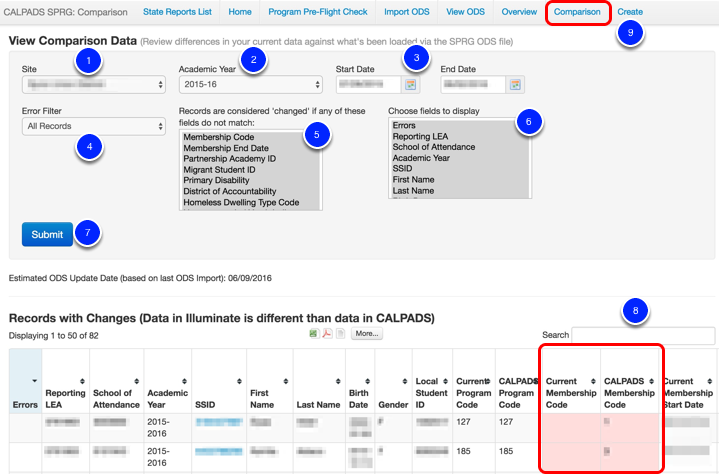The width and height of the screenshot is (719, 474).
Task: Export records table as plain document
Action: pos(340,333)
